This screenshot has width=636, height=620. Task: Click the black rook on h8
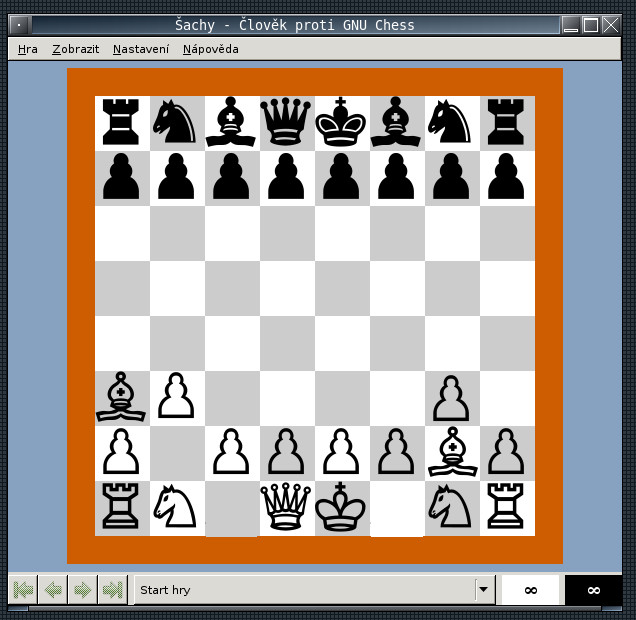(x=505, y=122)
